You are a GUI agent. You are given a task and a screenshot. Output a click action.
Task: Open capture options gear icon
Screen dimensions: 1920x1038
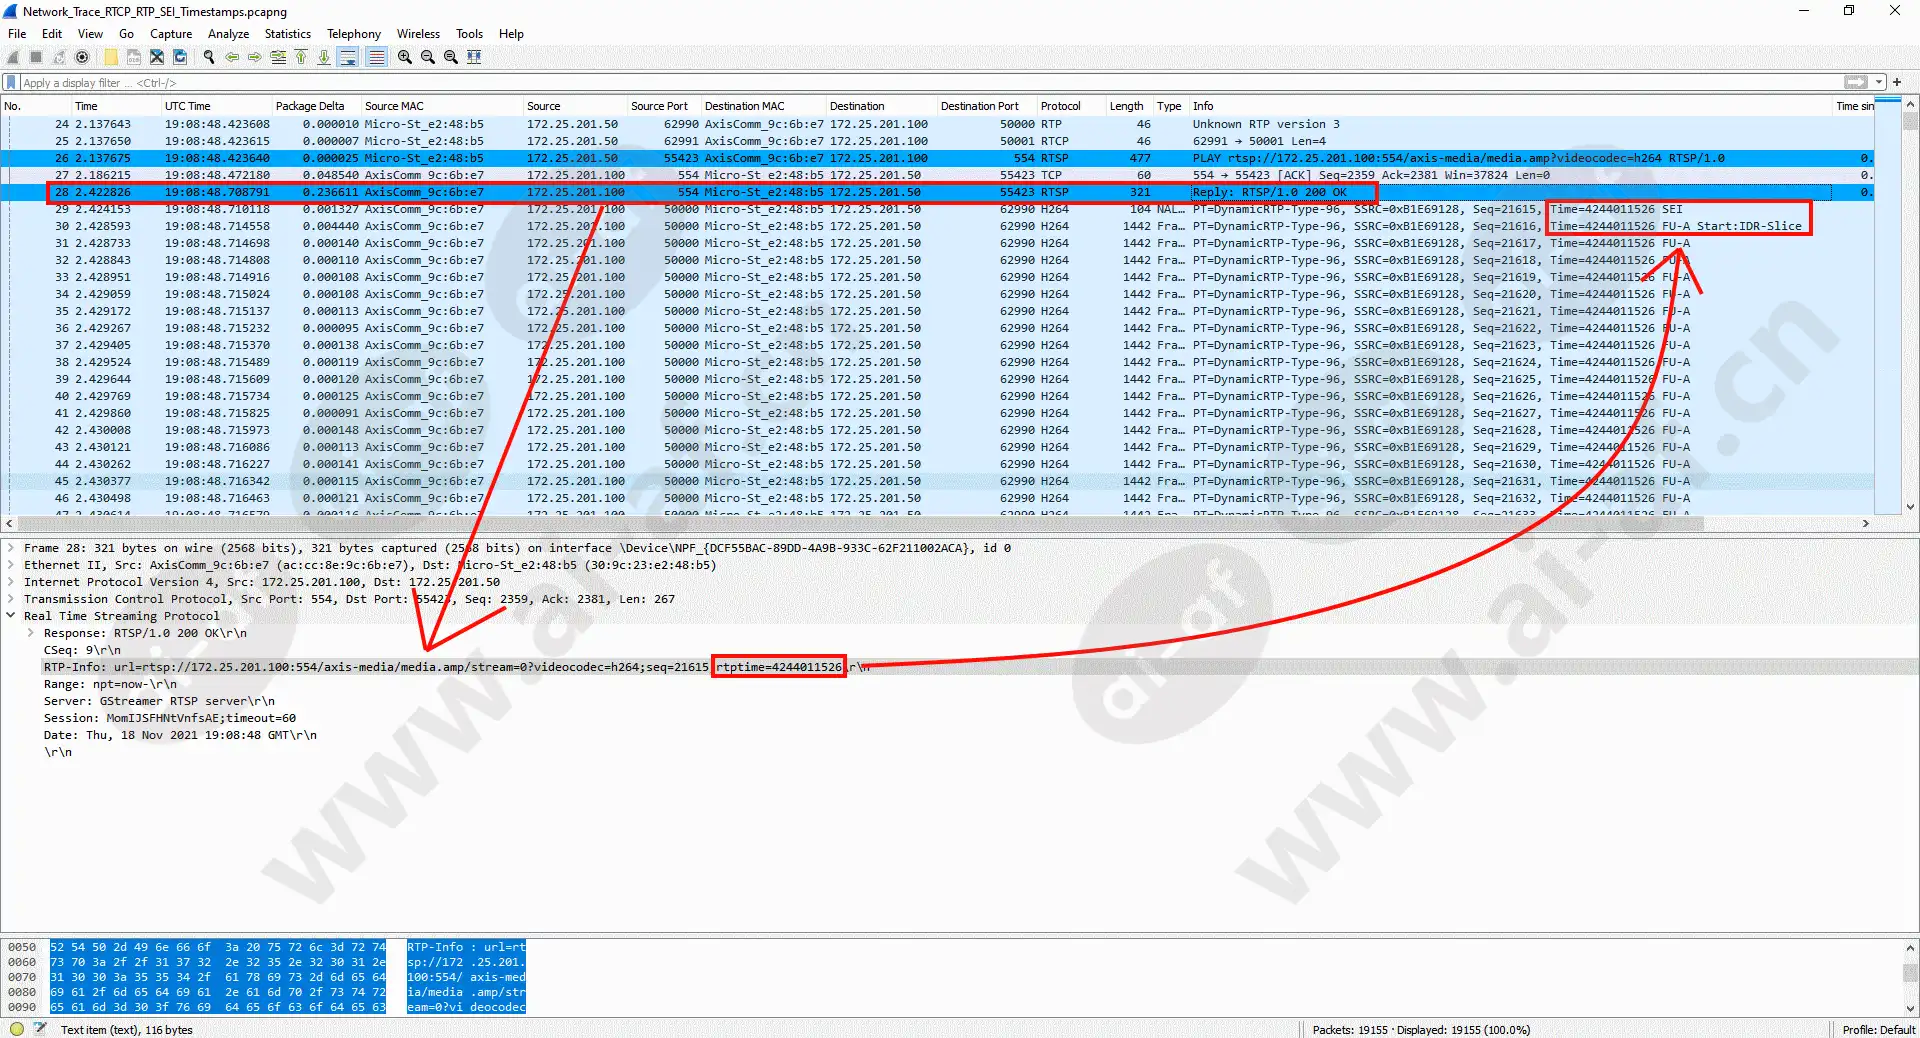83,57
